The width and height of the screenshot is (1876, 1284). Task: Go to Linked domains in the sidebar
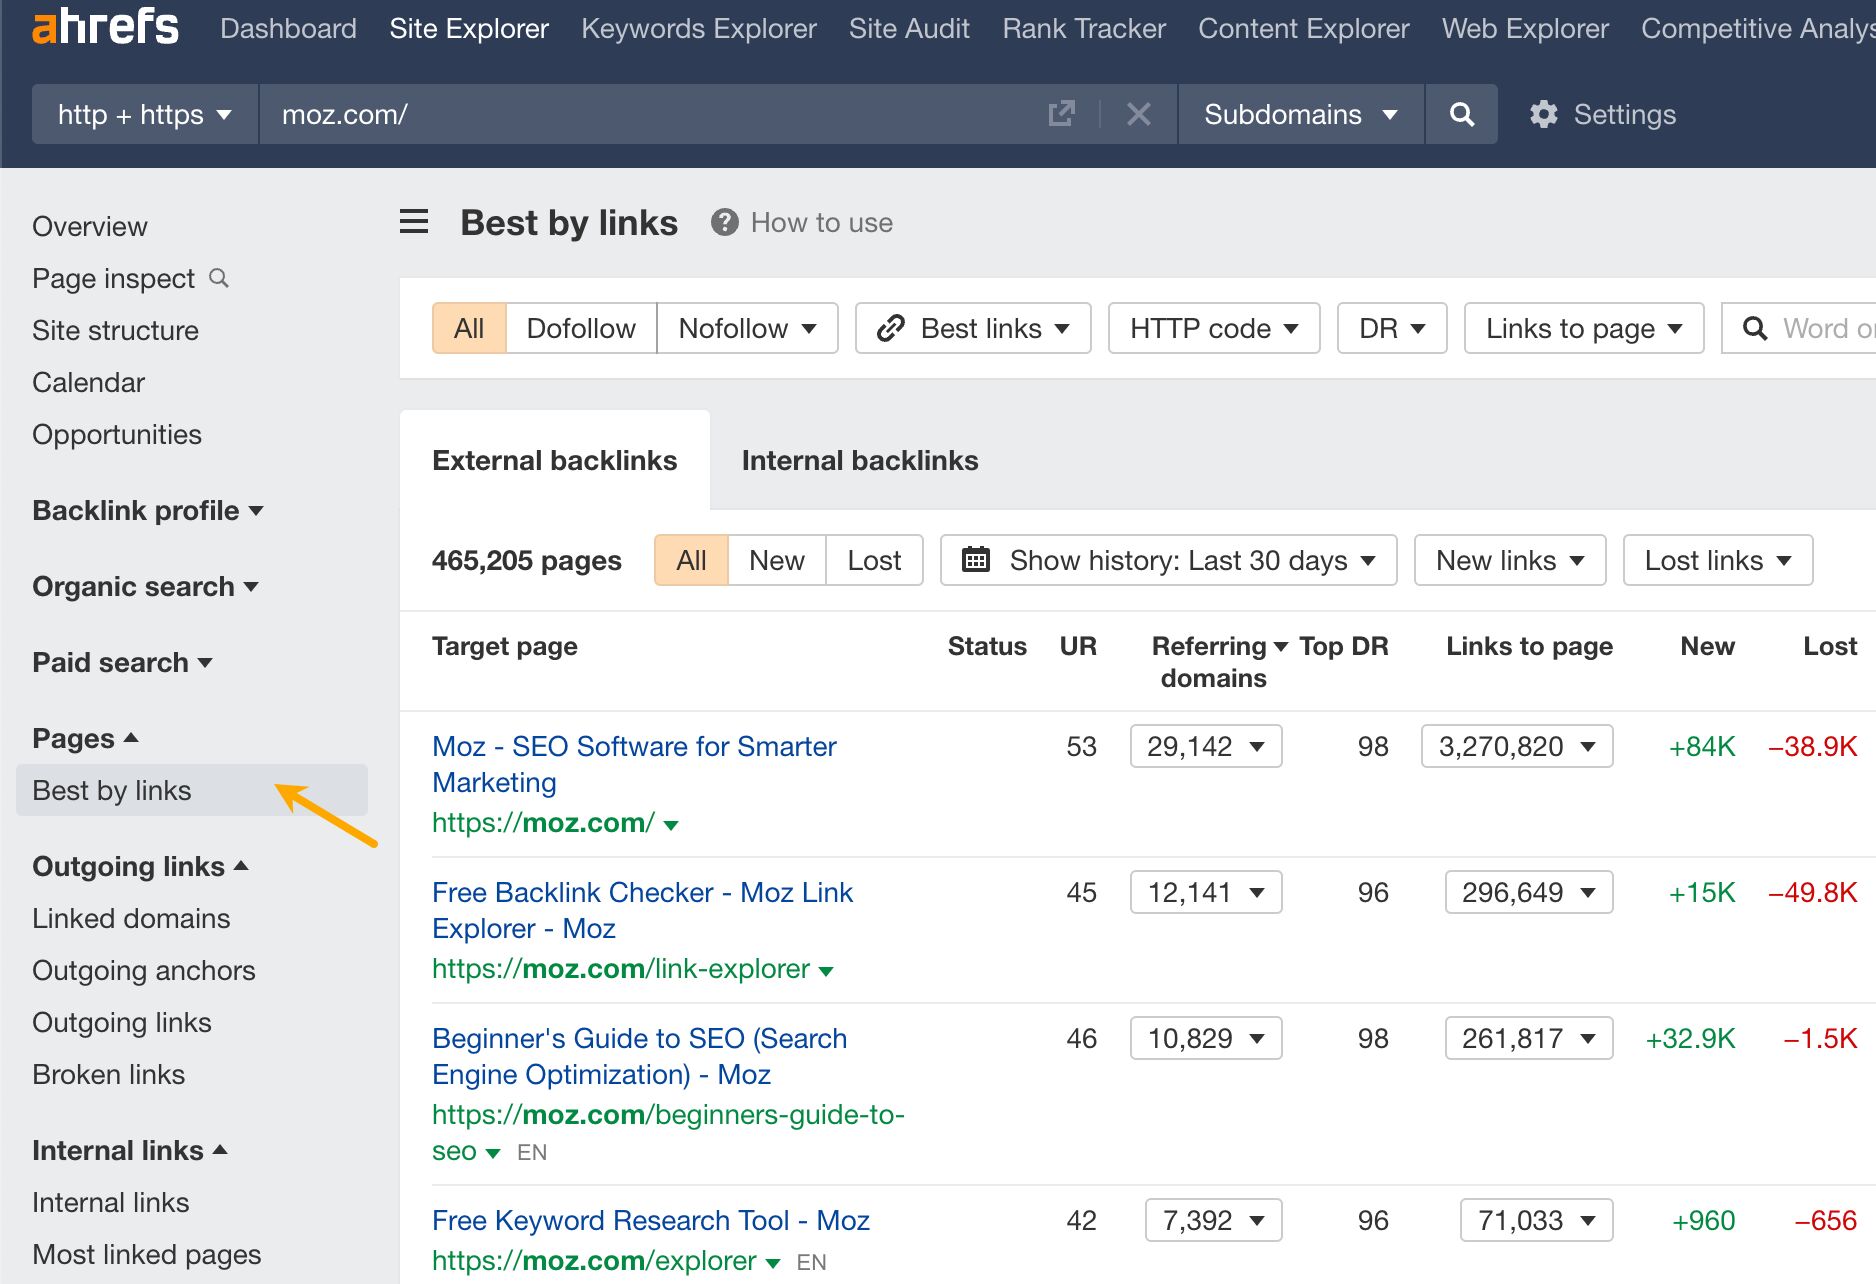coord(130,918)
